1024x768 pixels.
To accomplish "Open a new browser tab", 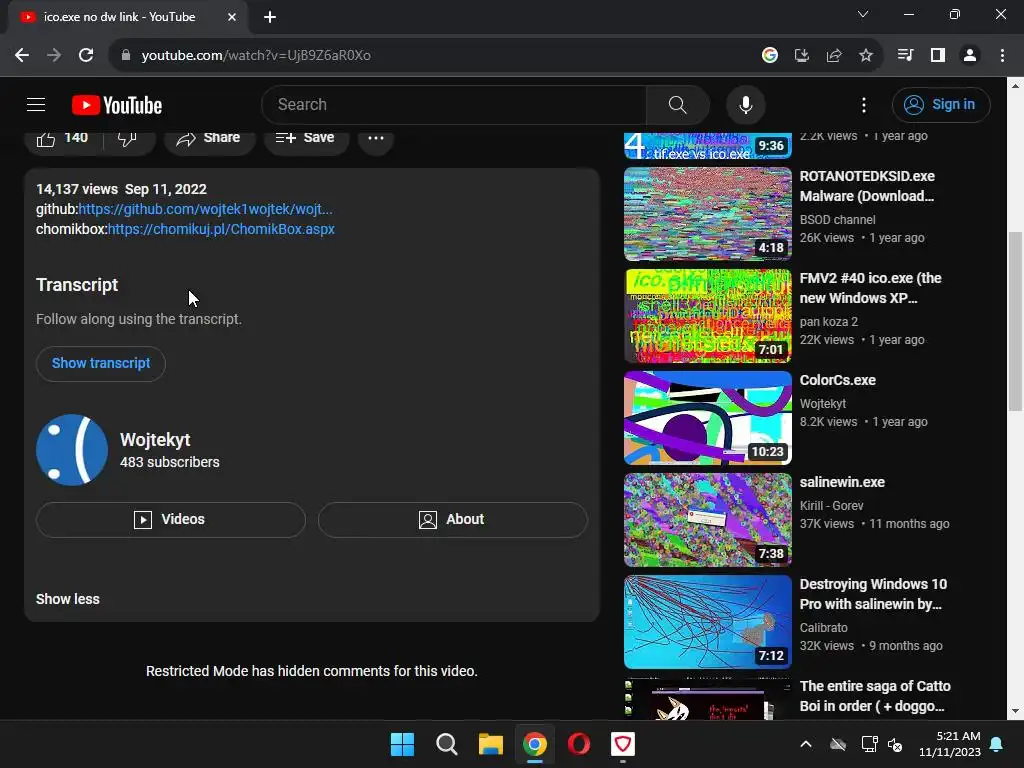I will click(x=270, y=17).
